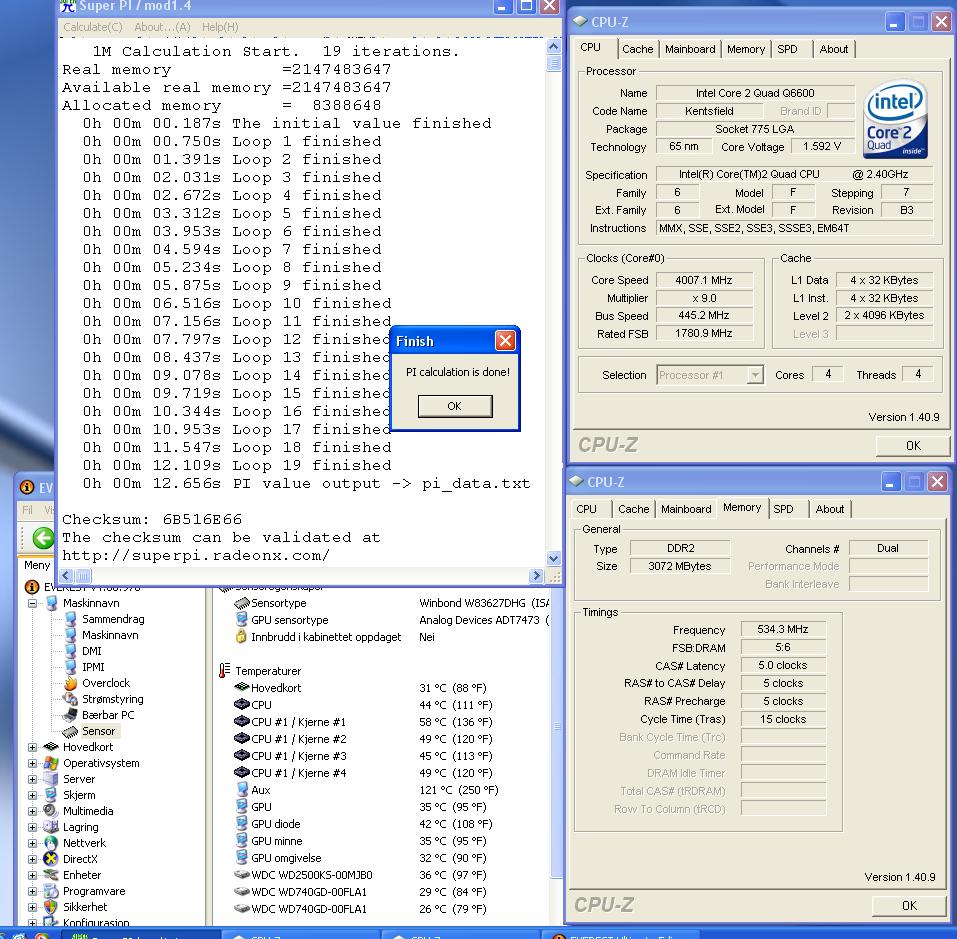957x939 pixels.
Task: Click the Sikkerhet shield icon
Action: tap(51, 907)
